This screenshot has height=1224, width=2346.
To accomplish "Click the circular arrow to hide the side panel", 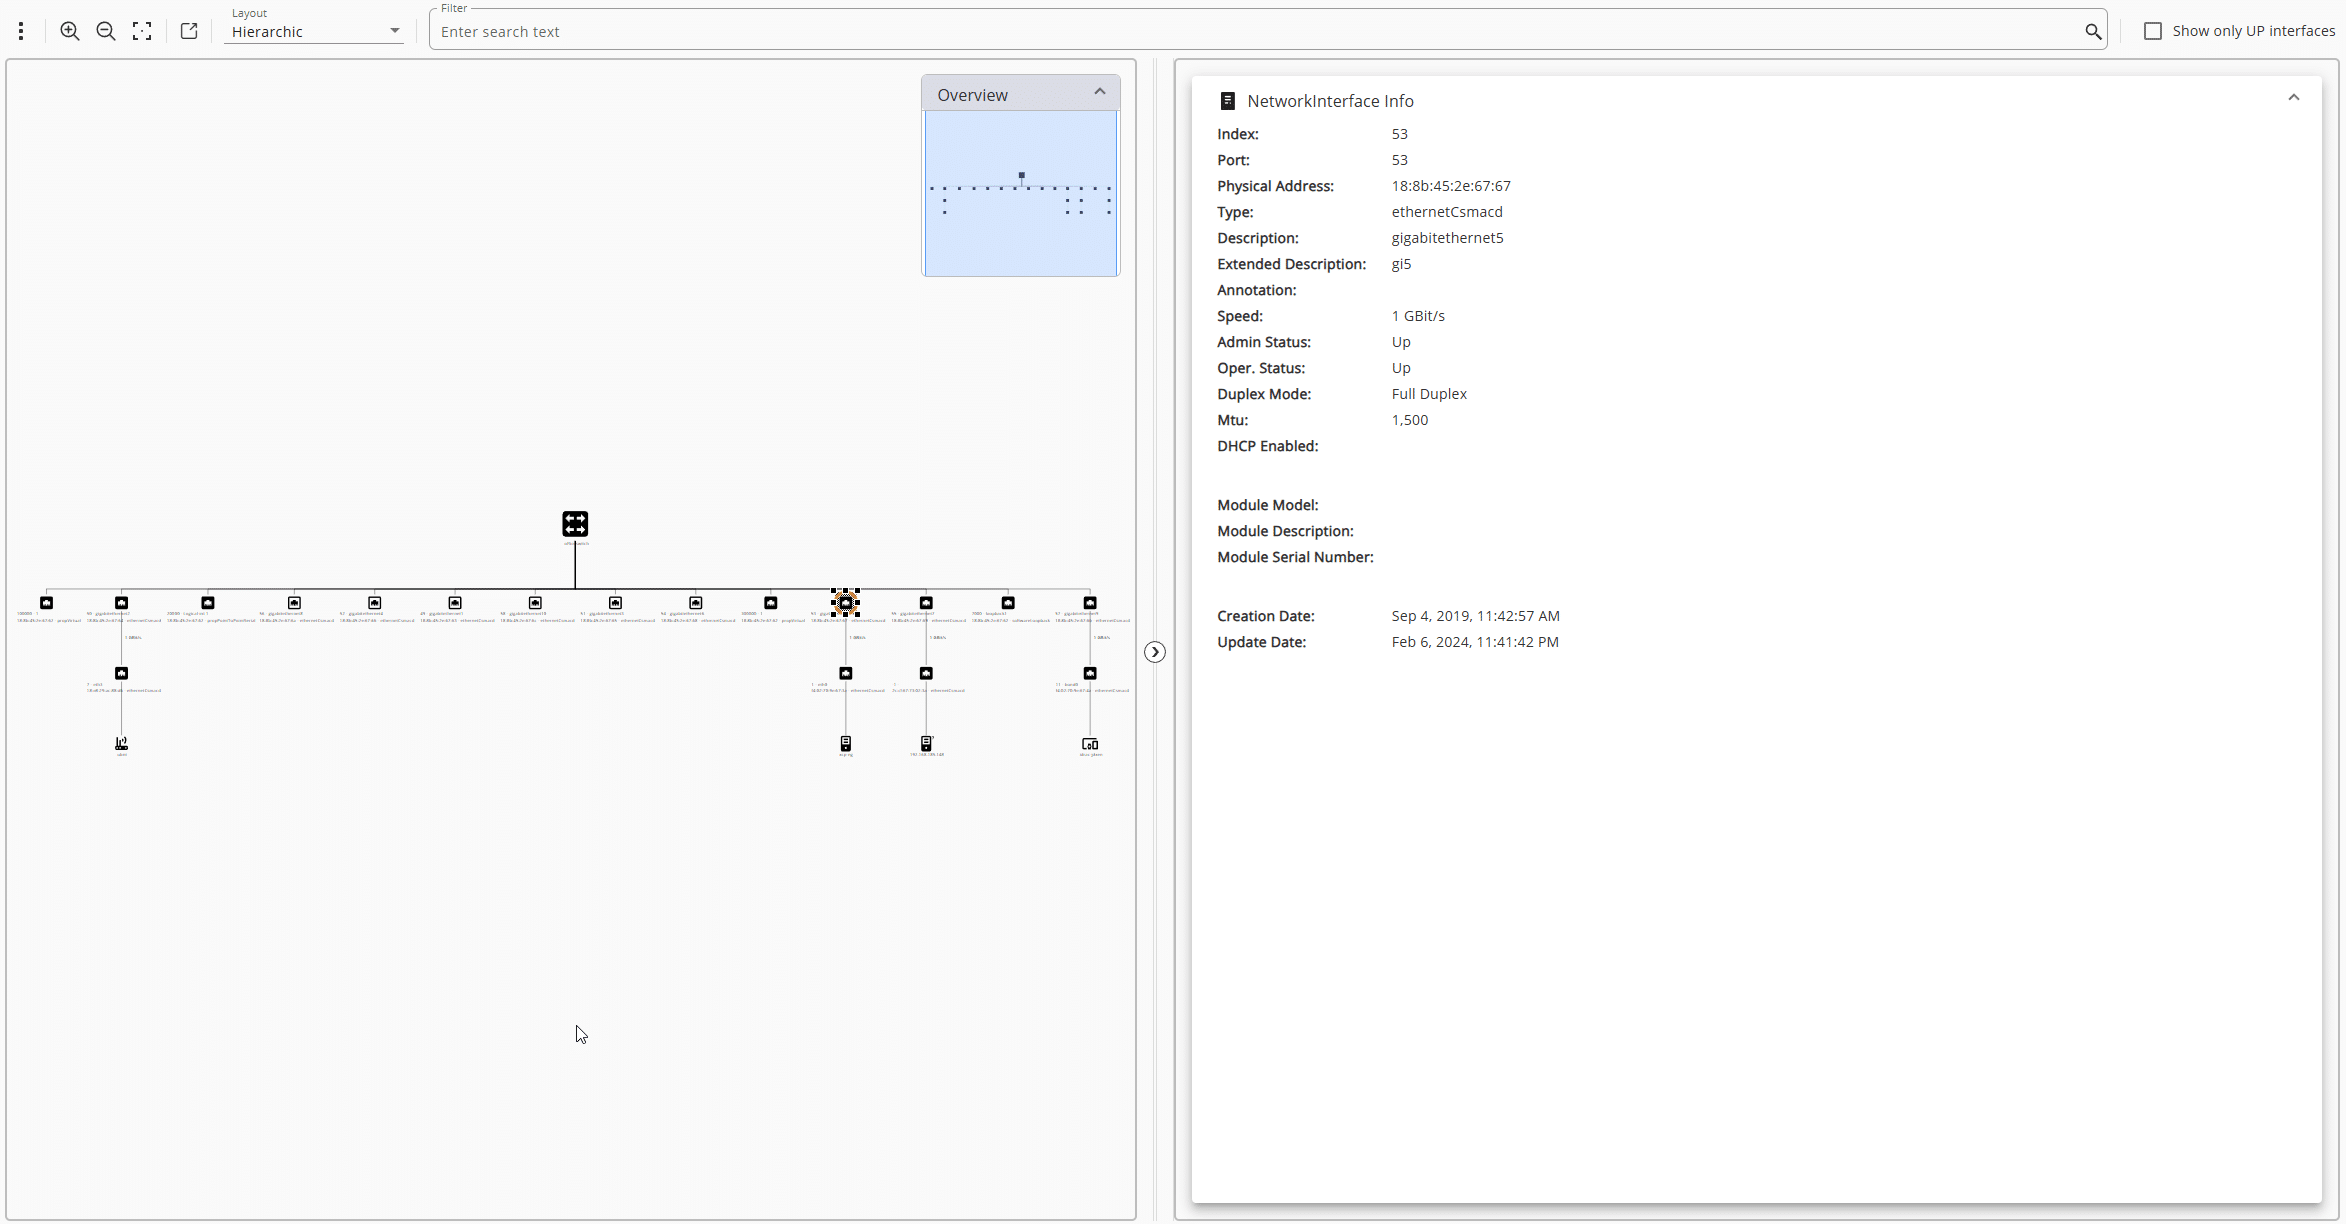I will pyautogui.click(x=1155, y=652).
